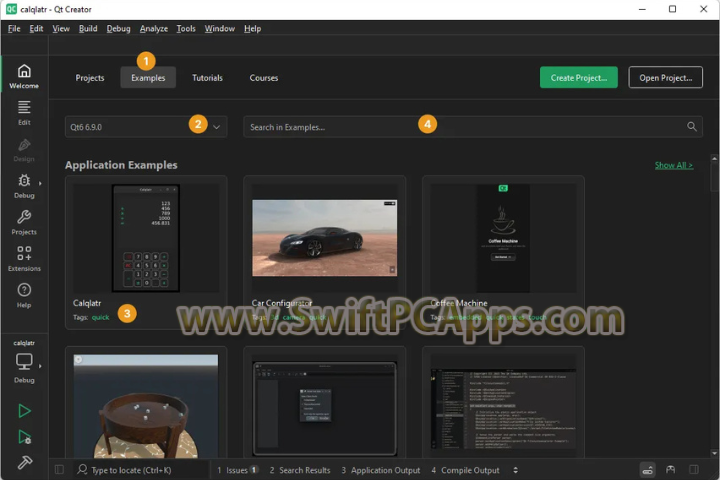Maximize the Qt Creator window
720x480 pixels.
[672, 9]
